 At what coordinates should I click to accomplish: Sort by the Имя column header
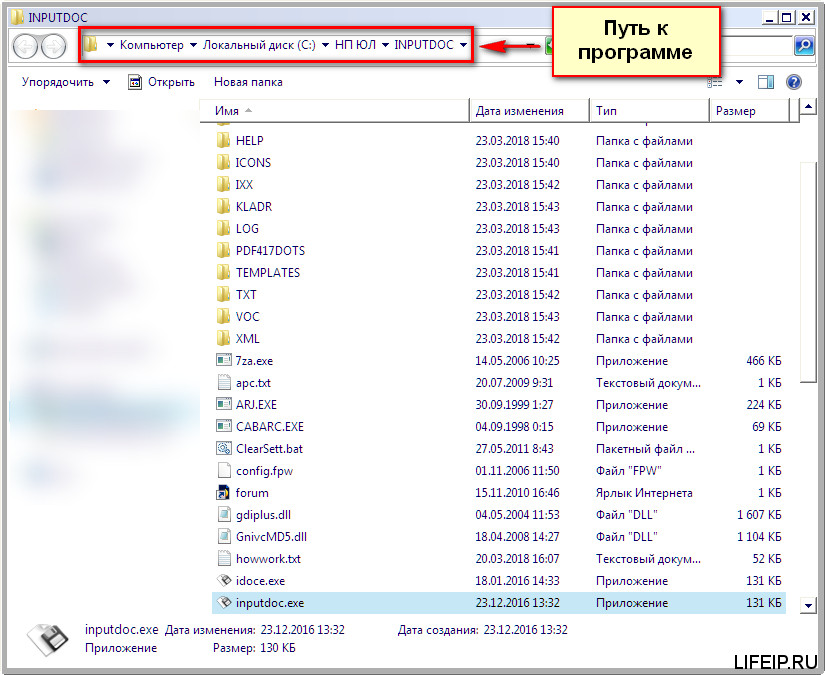[x=334, y=111]
